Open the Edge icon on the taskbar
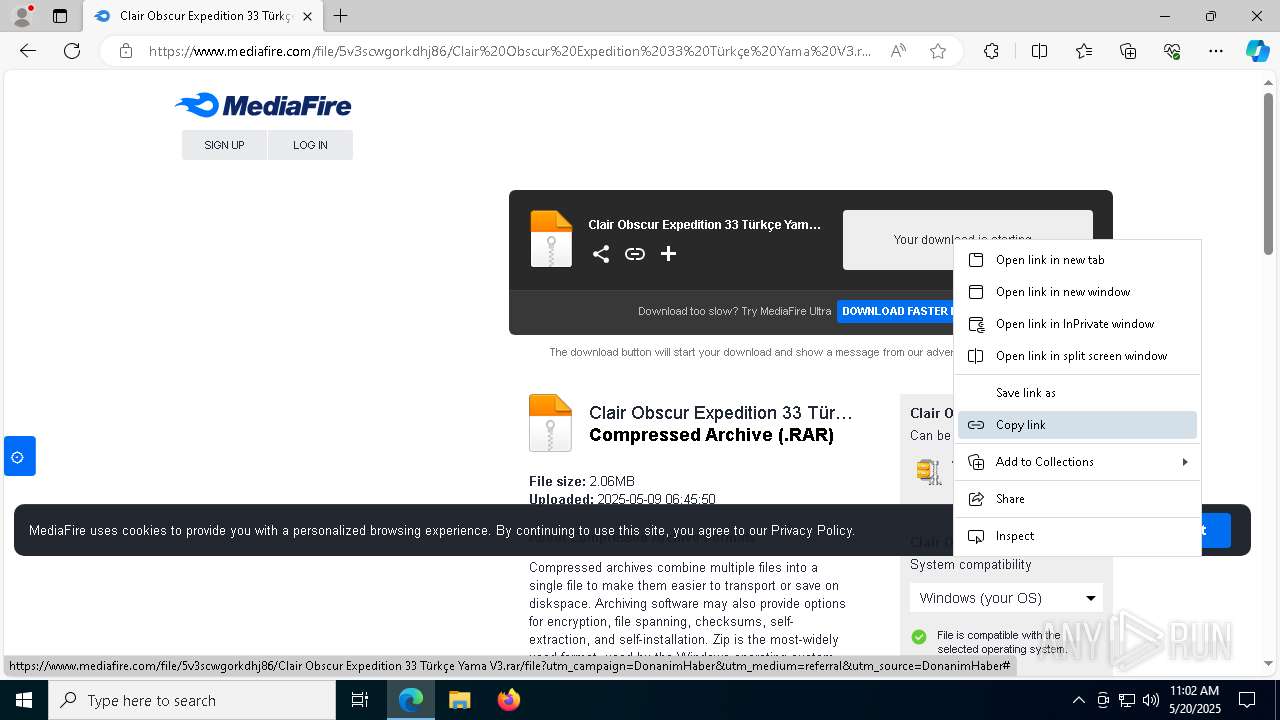This screenshot has width=1280, height=720. 411,700
